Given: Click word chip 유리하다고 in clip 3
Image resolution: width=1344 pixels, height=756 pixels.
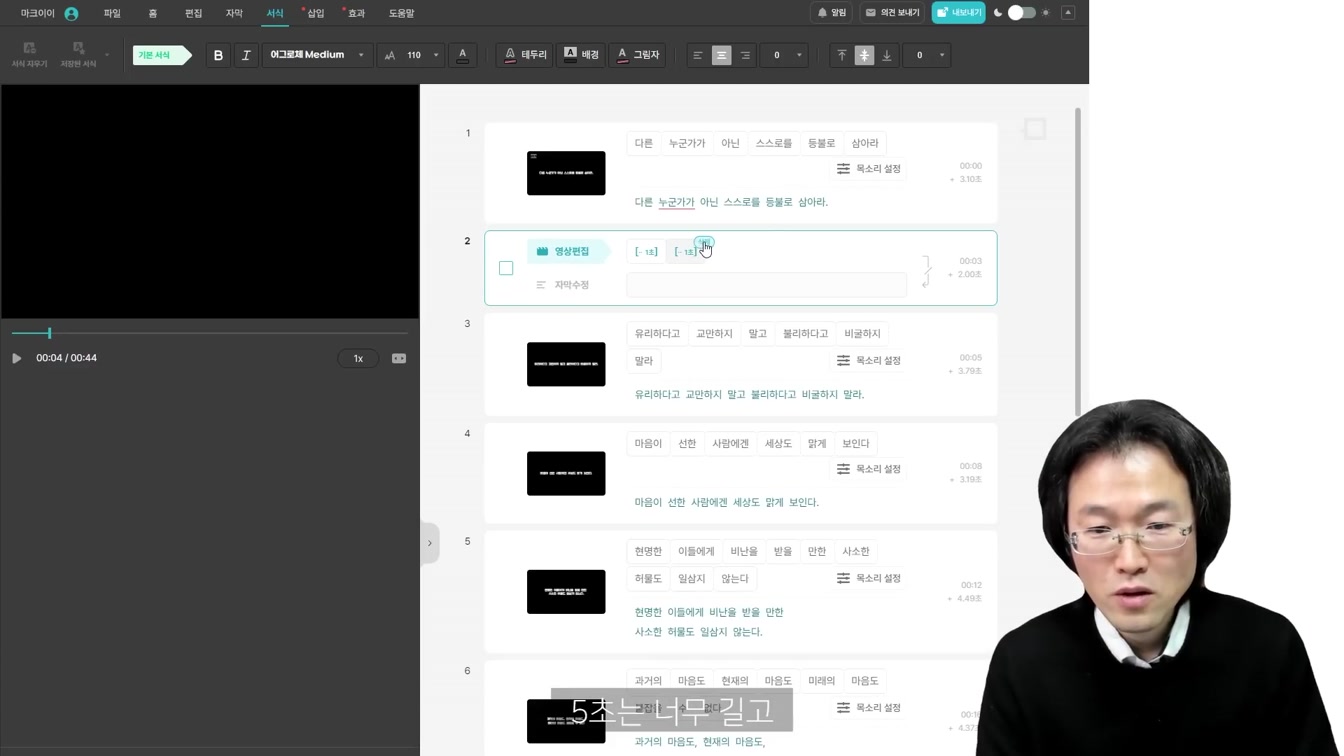Looking at the screenshot, I should 657,333.
